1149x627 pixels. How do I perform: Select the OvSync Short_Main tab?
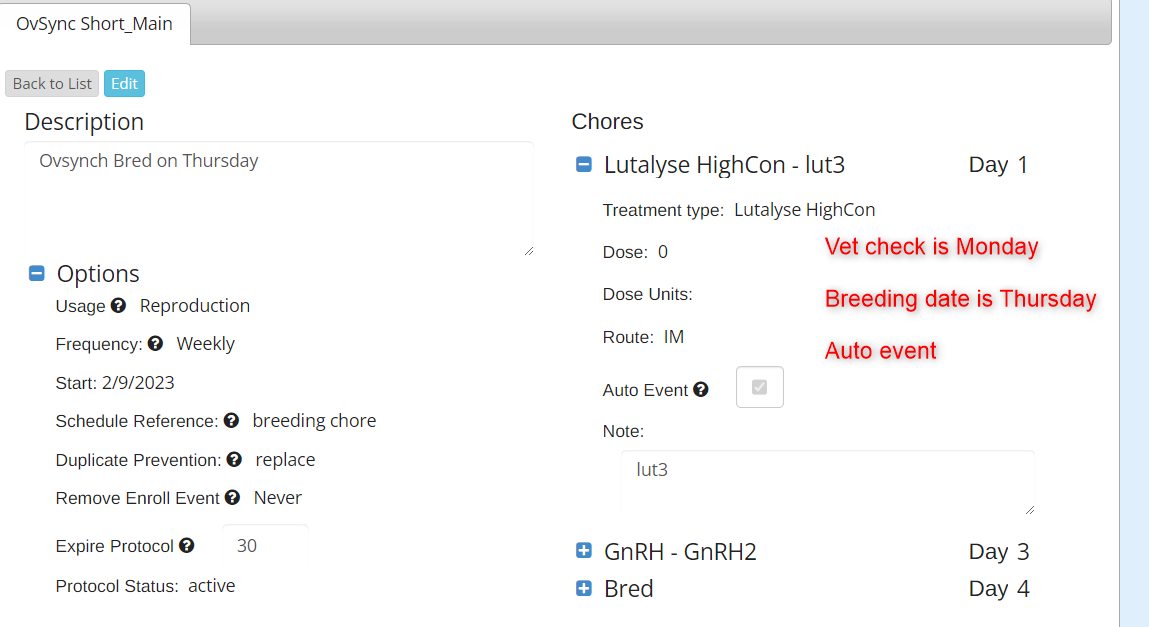pos(95,24)
